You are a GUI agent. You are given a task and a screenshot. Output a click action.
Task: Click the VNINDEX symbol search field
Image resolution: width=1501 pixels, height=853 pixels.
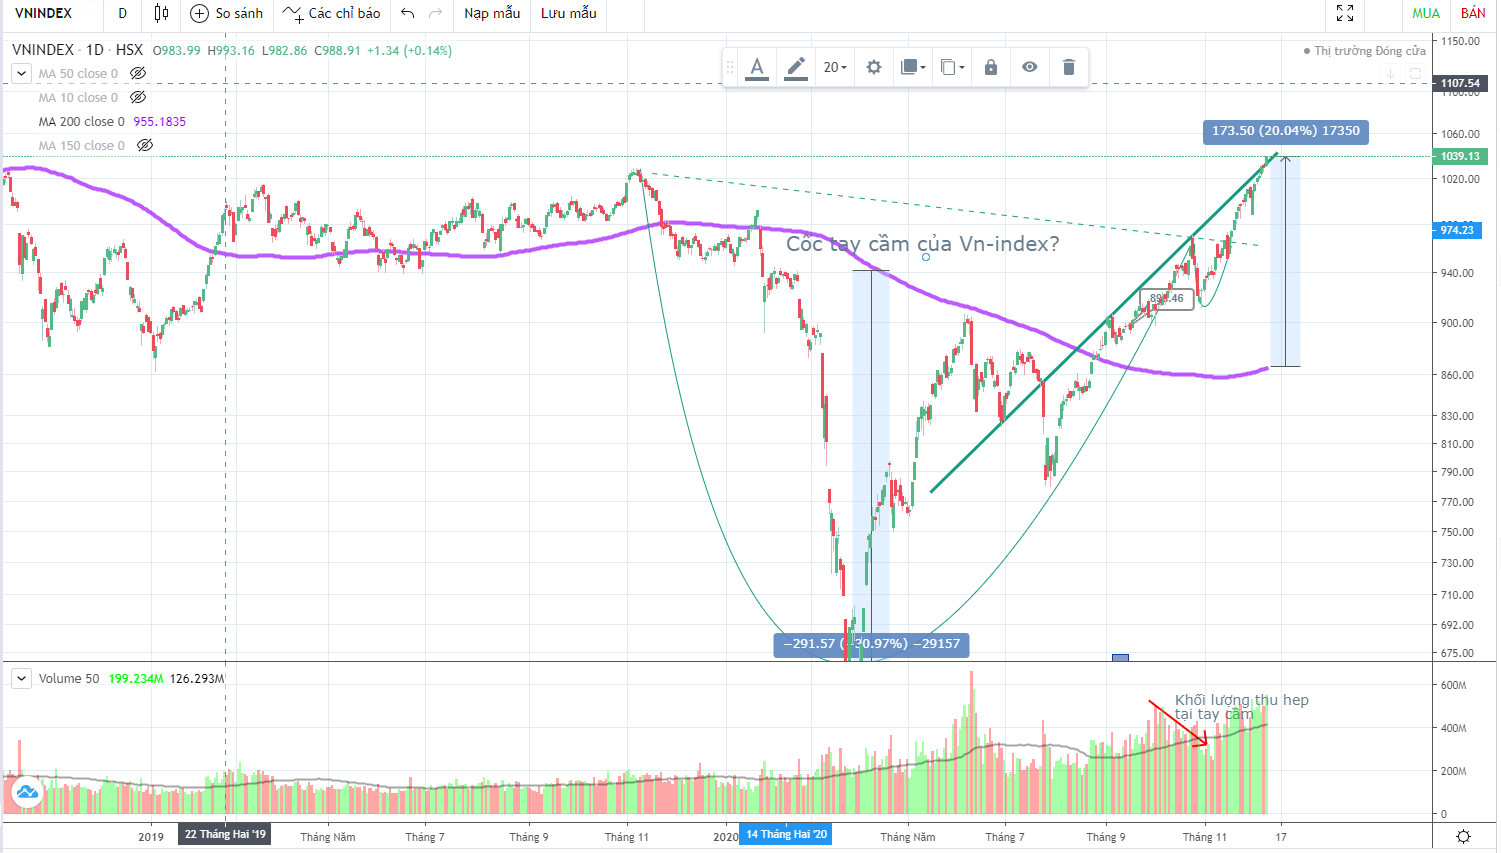(x=44, y=13)
